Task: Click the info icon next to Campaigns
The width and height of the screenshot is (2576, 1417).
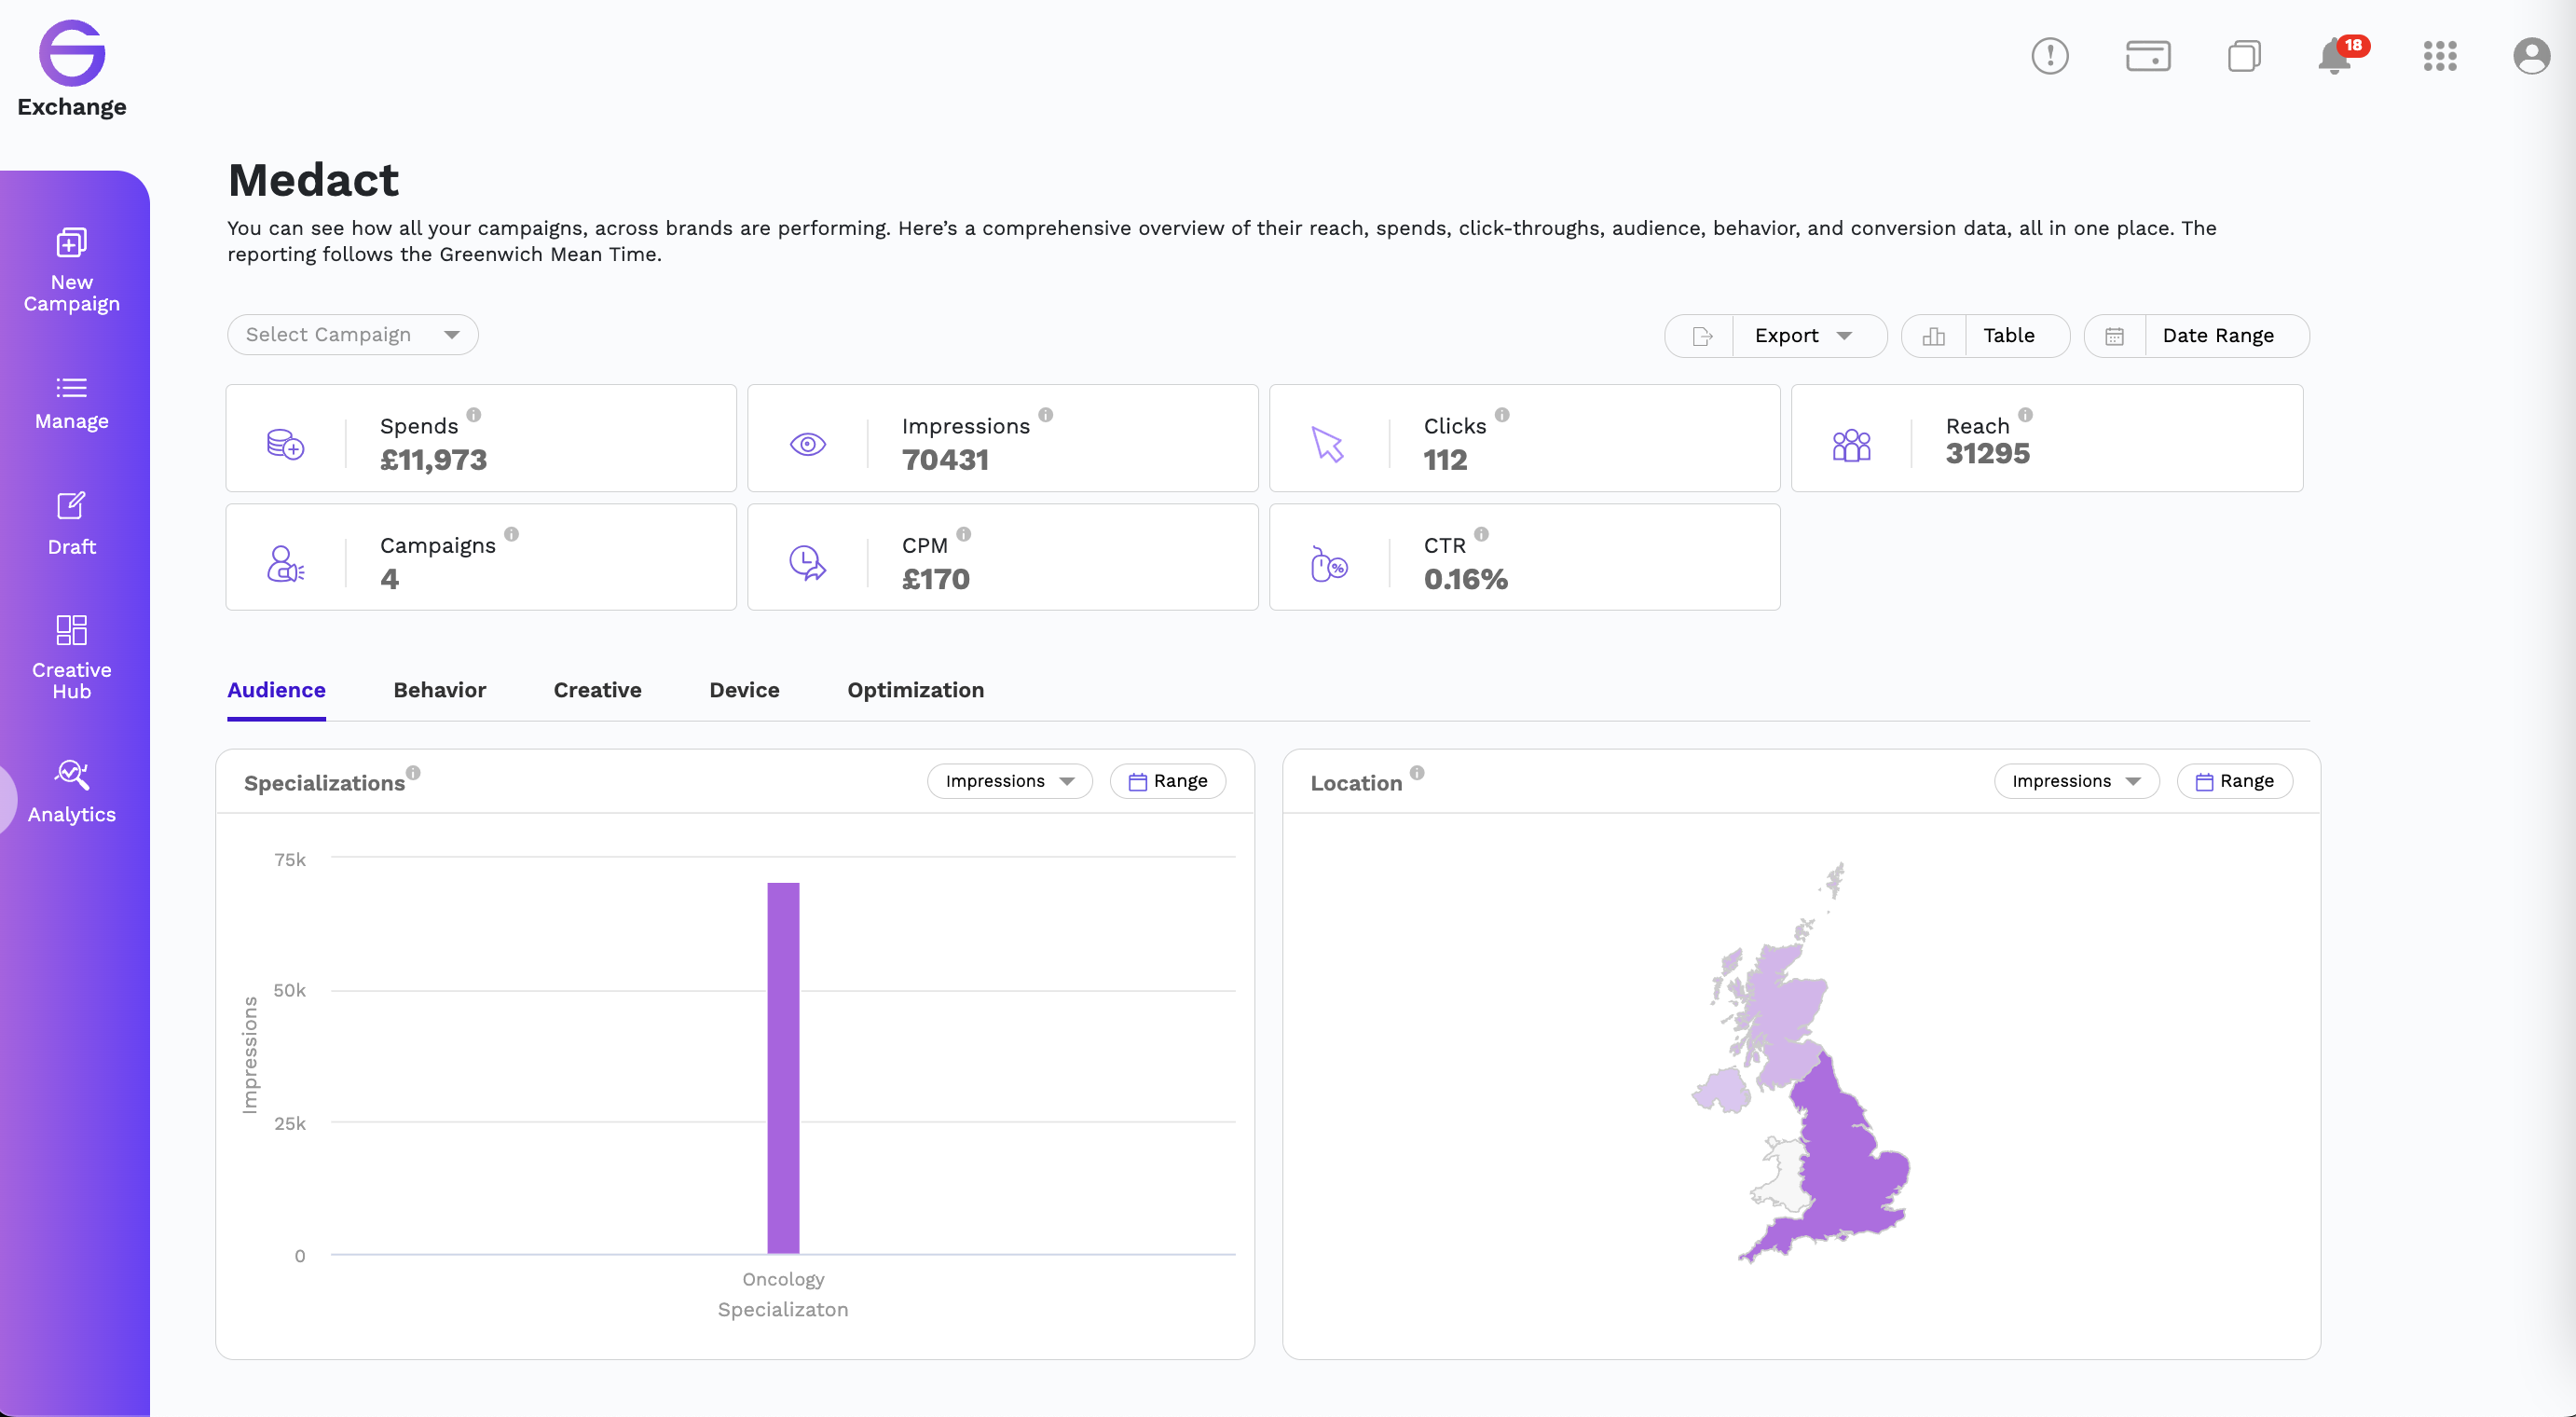Action: click(x=512, y=534)
